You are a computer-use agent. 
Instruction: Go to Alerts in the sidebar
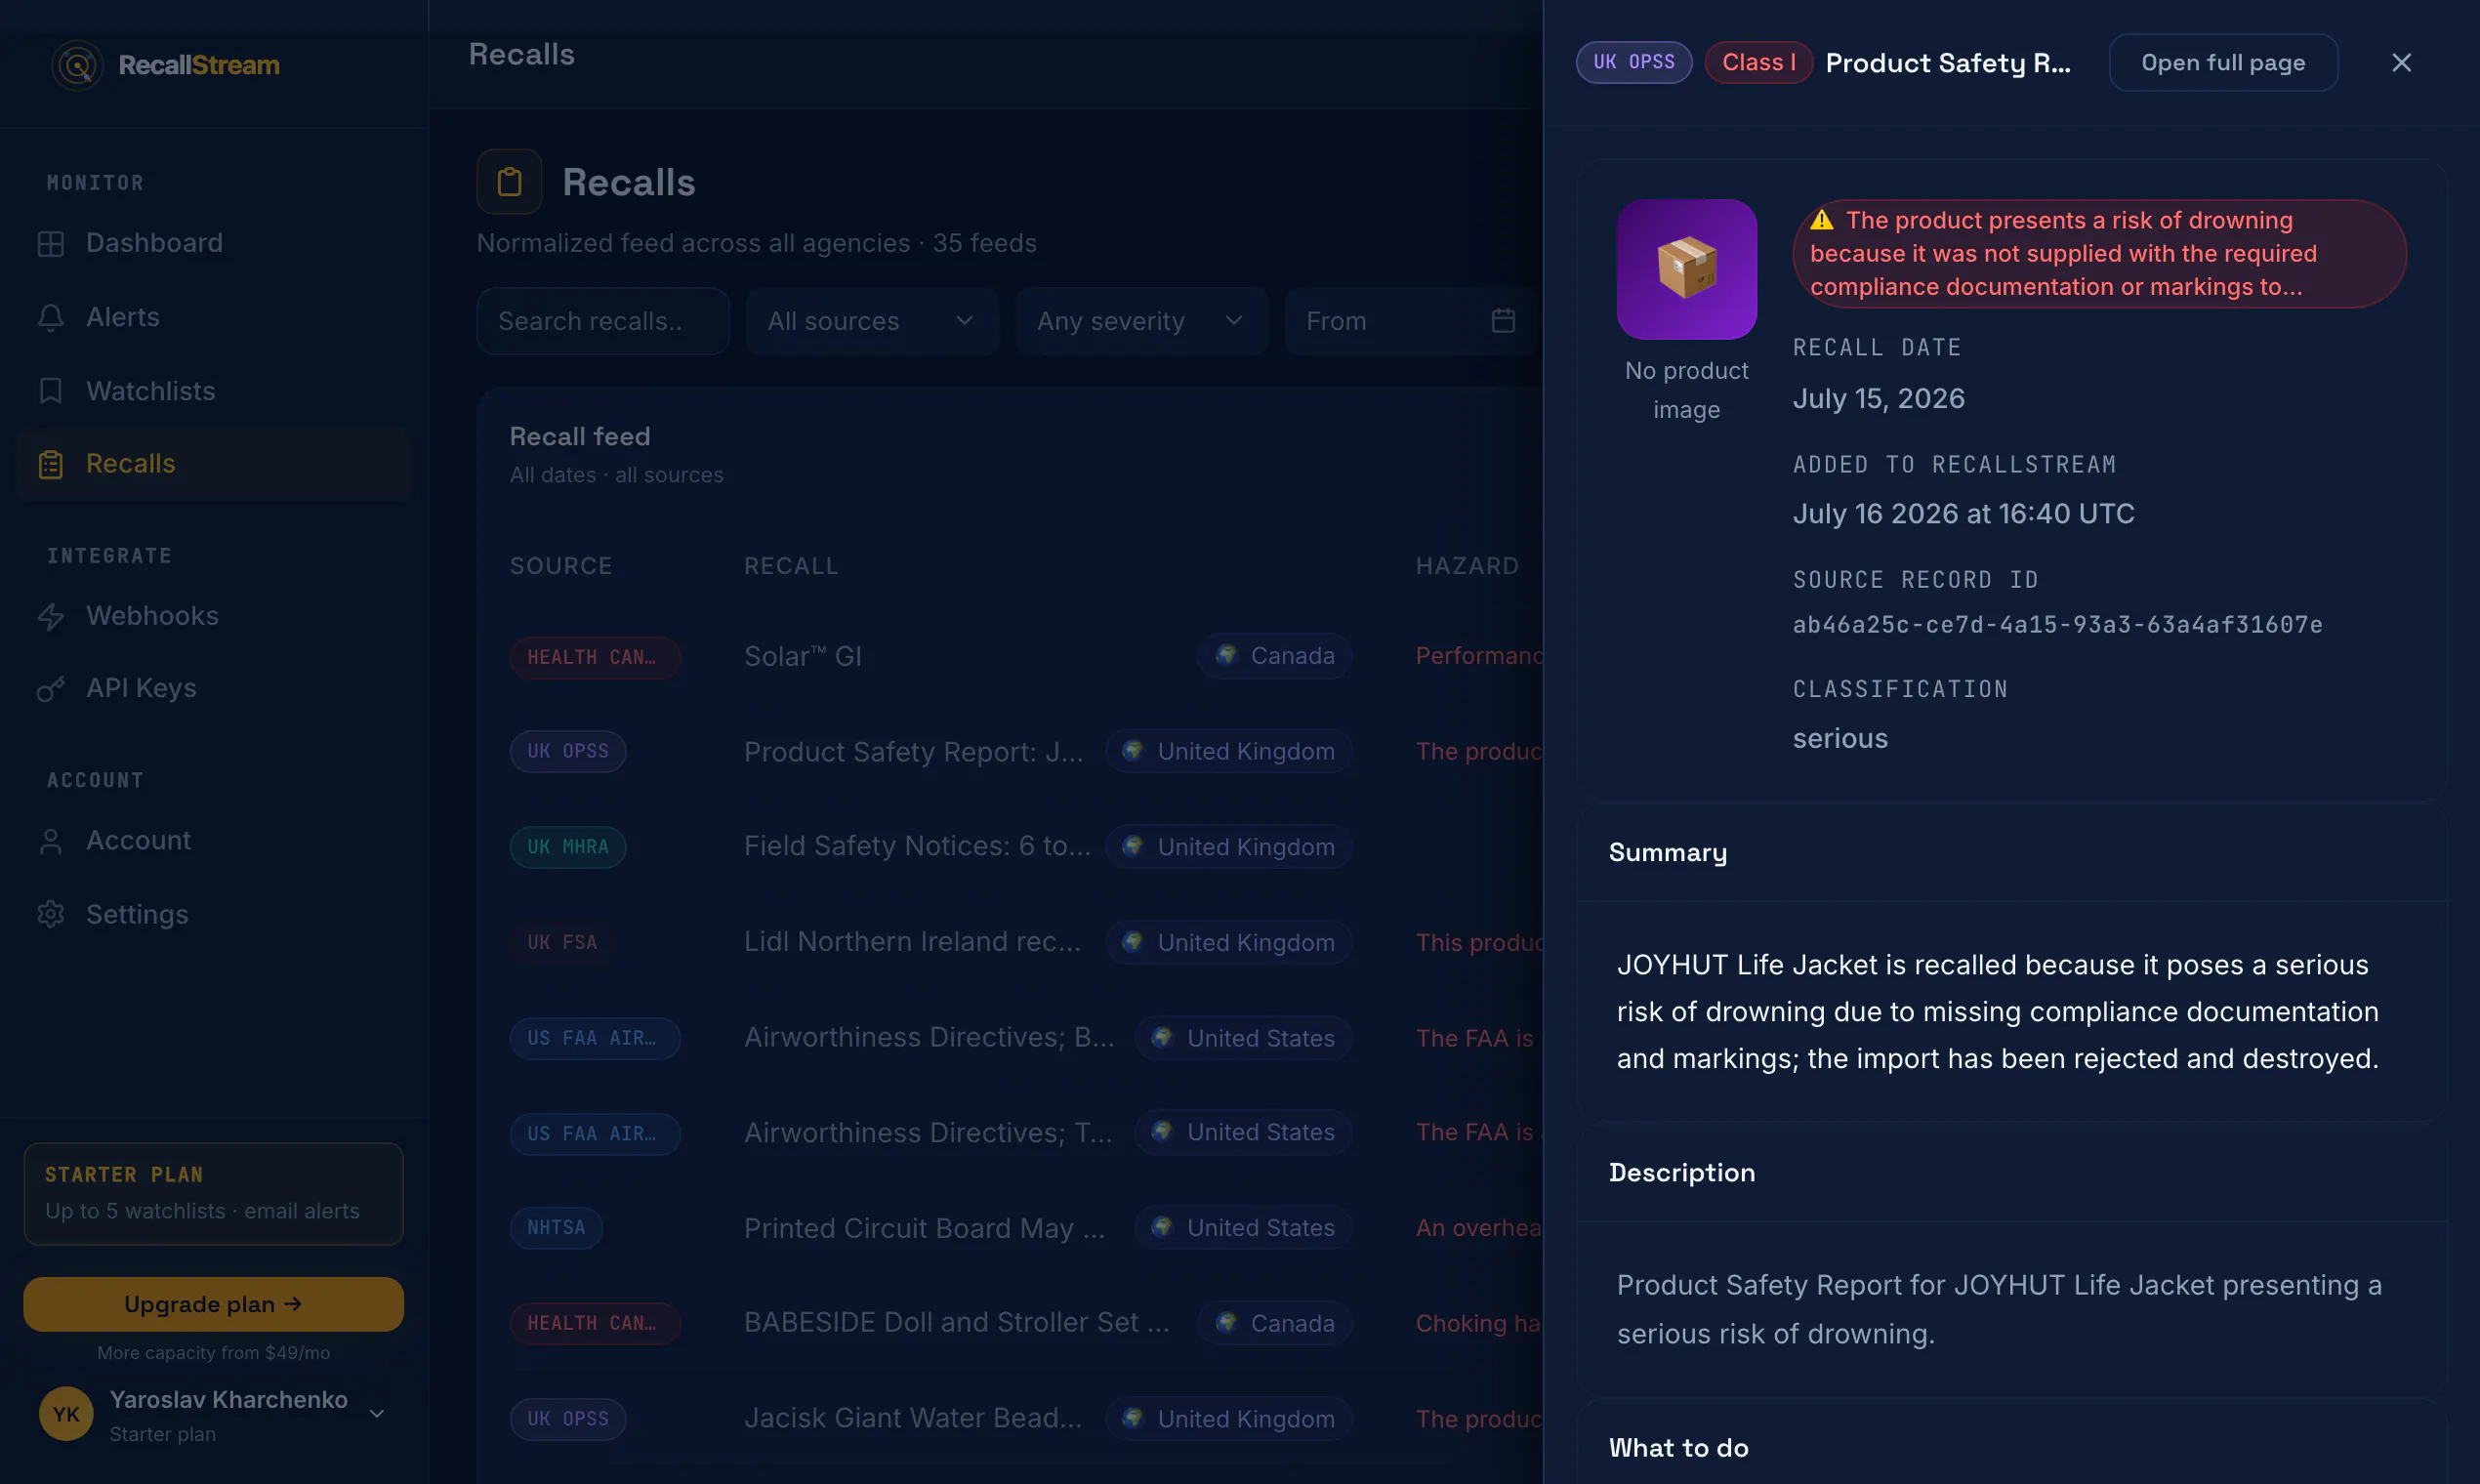coord(214,317)
